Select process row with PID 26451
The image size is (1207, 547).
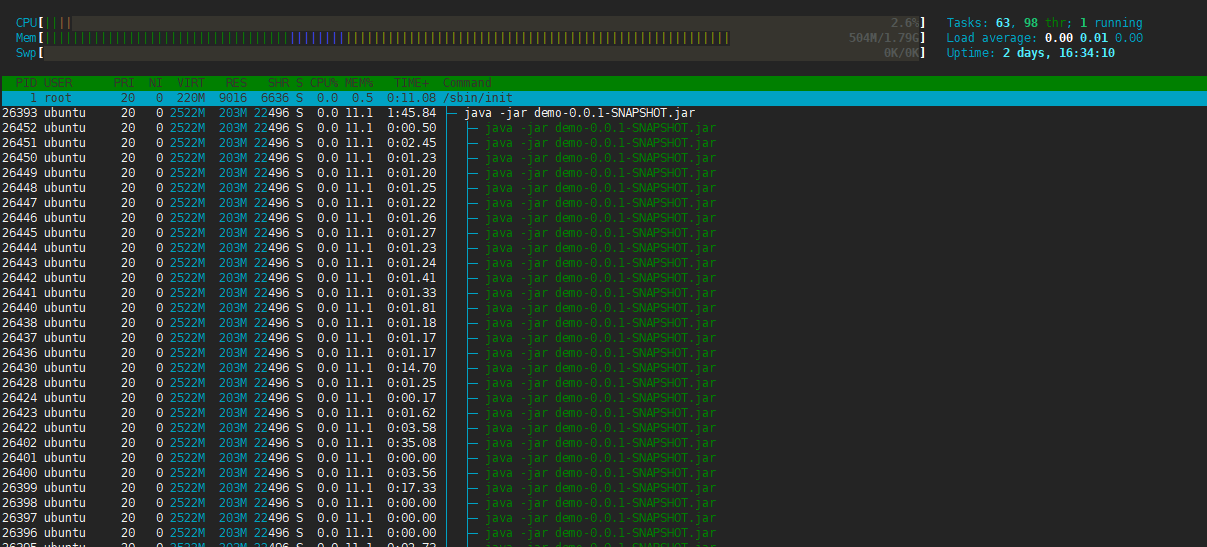coord(603,143)
